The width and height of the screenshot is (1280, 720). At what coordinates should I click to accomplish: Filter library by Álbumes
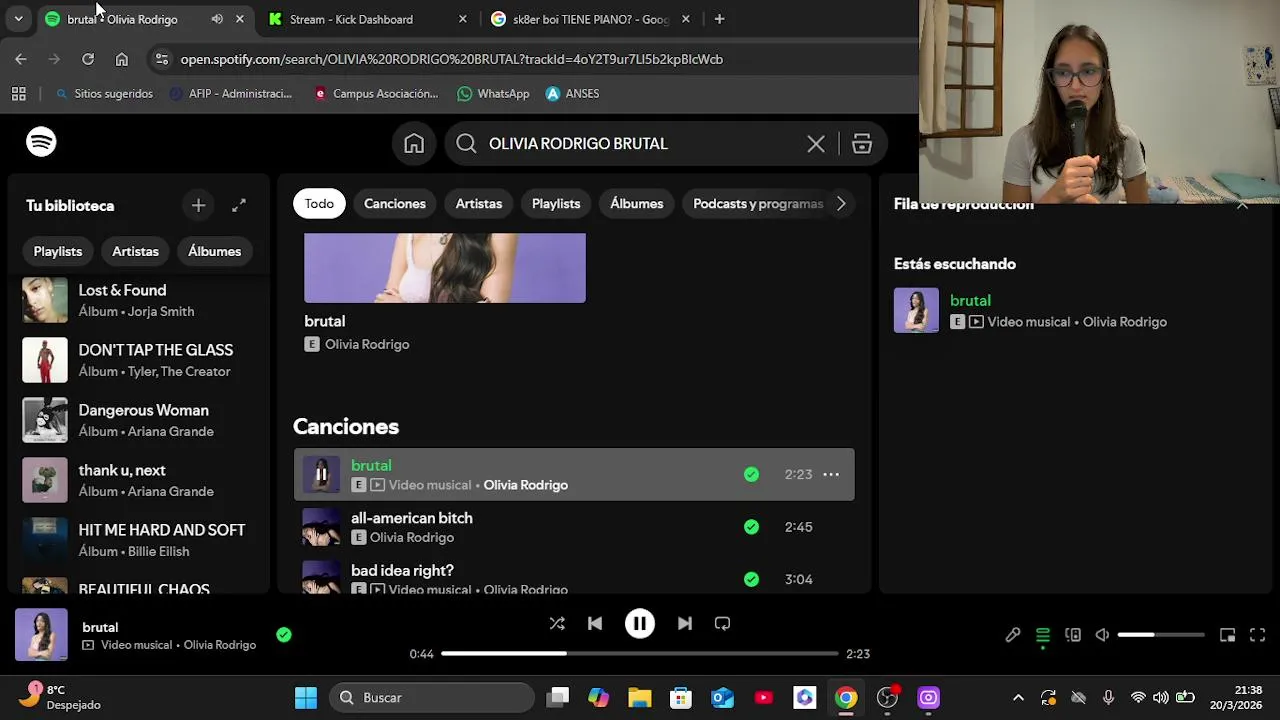(215, 251)
